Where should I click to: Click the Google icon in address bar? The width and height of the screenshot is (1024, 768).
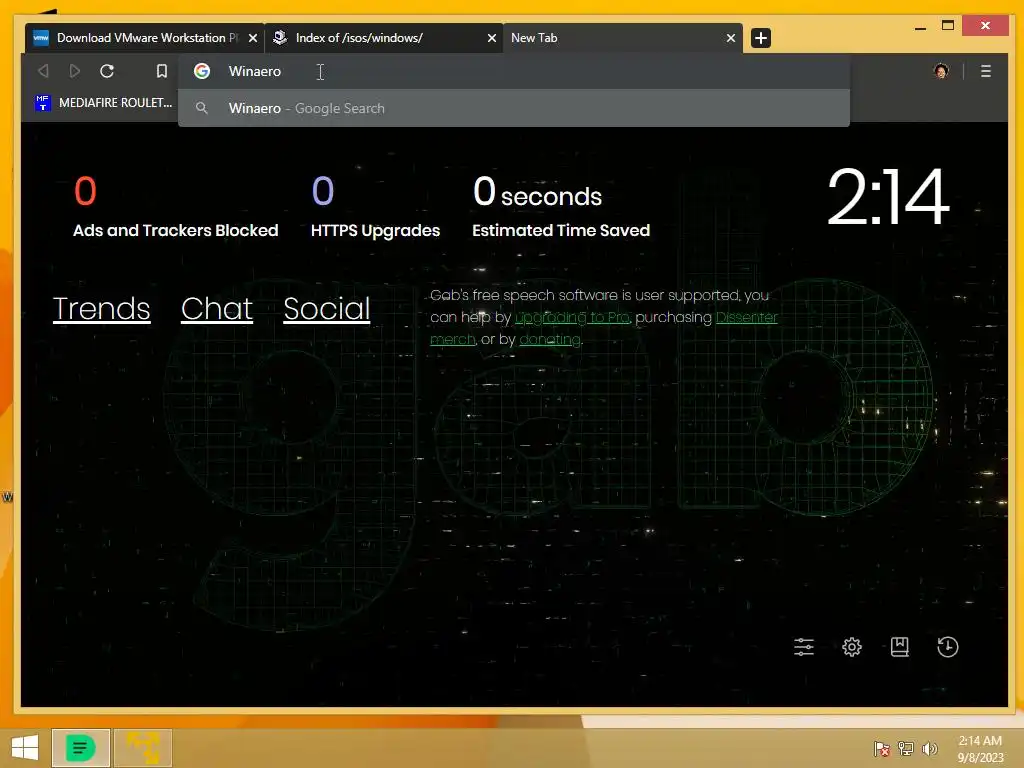(202, 71)
